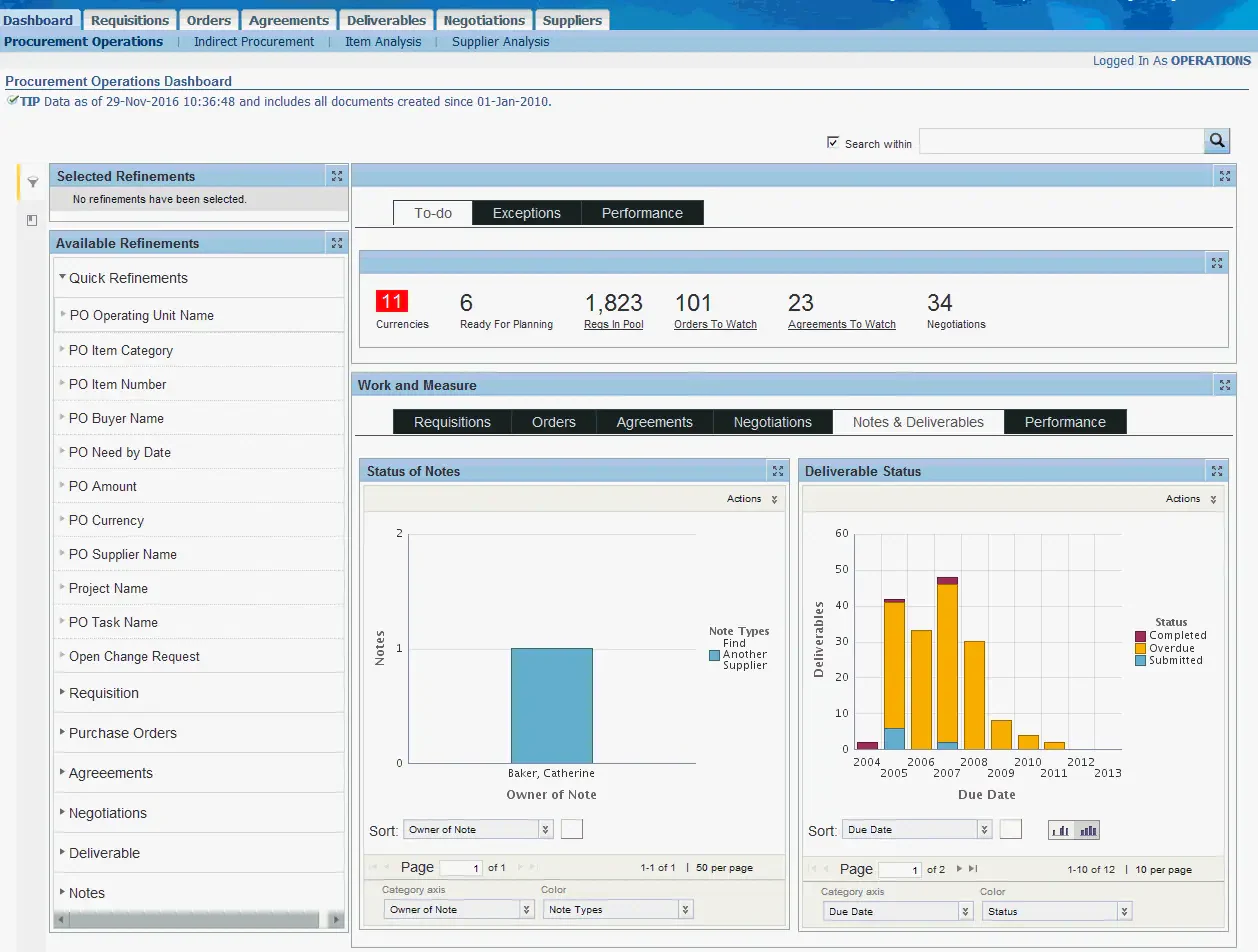The width and height of the screenshot is (1258, 952).
Task: Open the Reqs In Pool link
Action: (614, 324)
